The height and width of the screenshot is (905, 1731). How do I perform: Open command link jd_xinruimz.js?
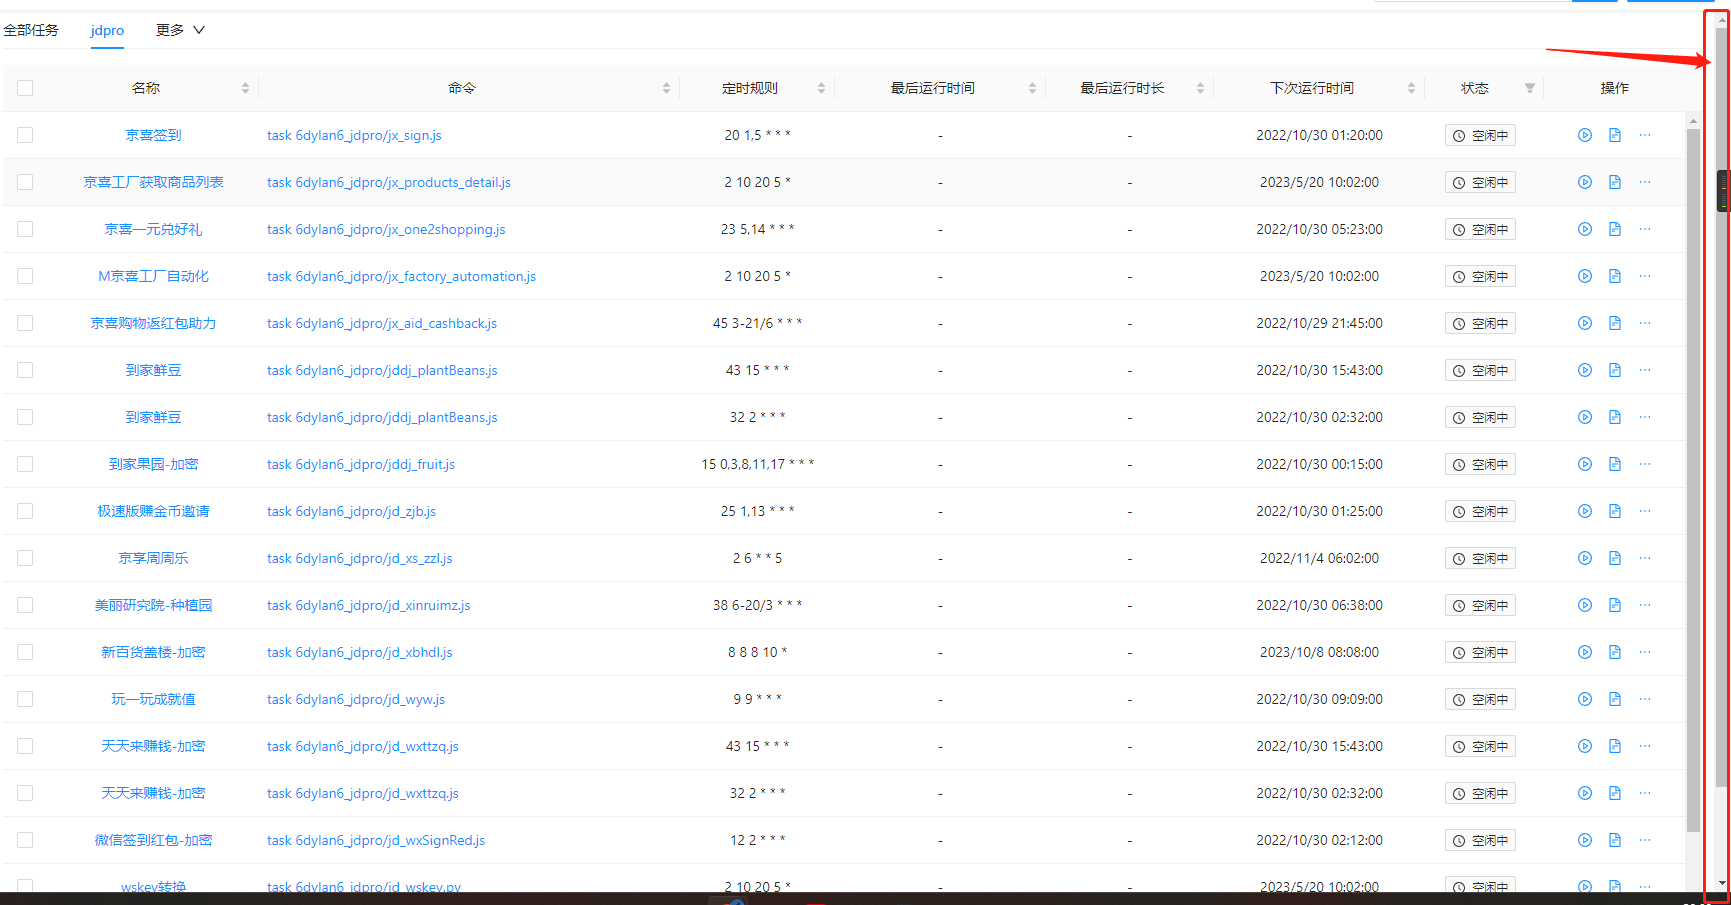pyautogui.click(x=368, y=605)
